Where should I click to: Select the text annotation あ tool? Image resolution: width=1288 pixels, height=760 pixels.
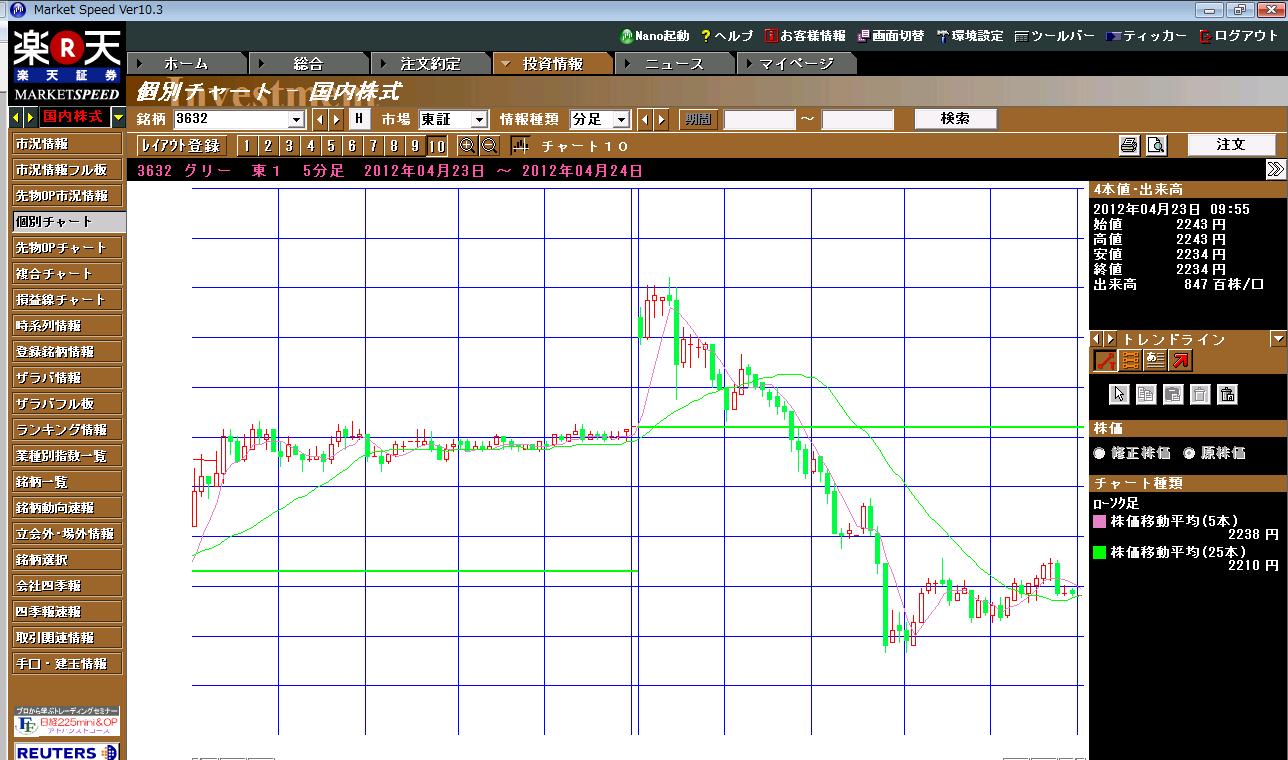coord(1155,360)
